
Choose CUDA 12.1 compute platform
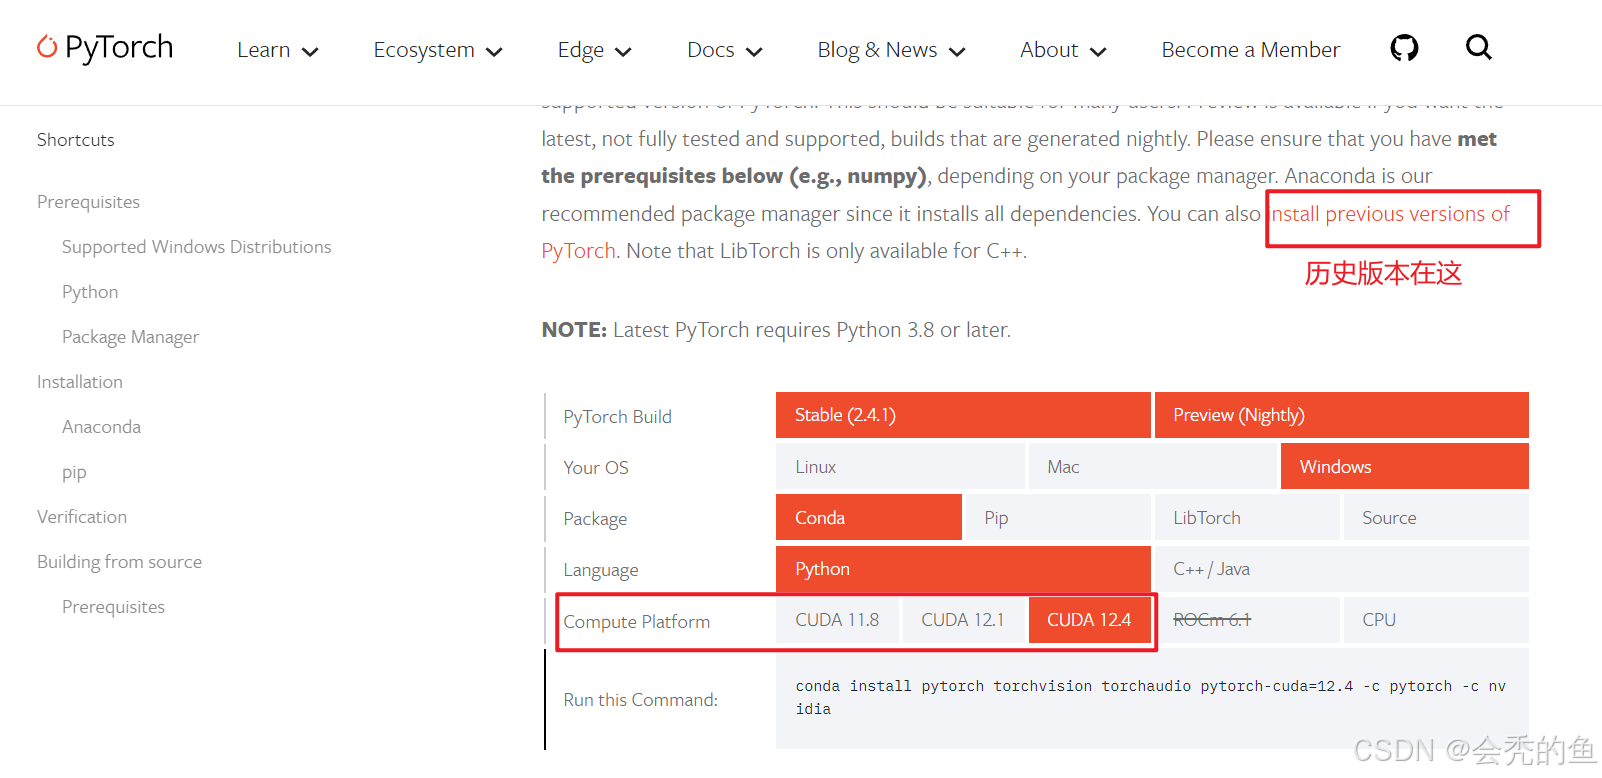point(963,620)
